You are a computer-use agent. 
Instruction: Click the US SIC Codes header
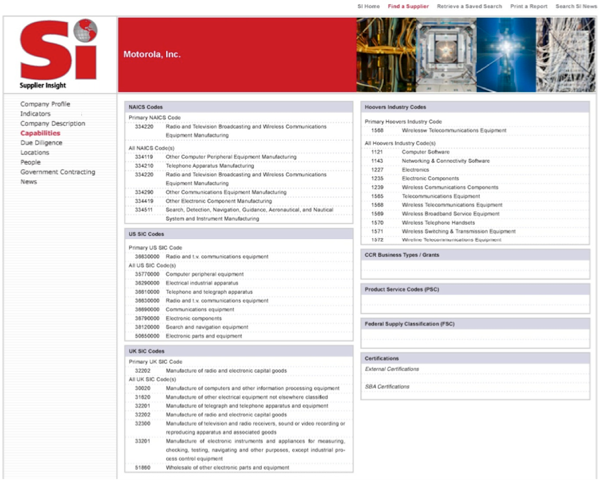[239, 234]
